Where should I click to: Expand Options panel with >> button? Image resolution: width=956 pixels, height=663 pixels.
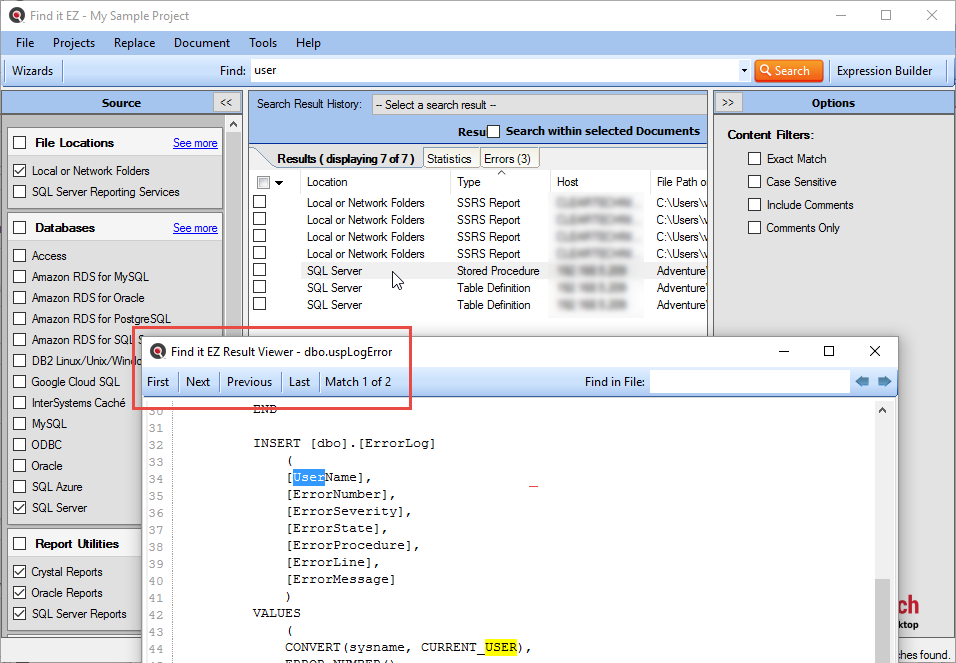(728, 102)
